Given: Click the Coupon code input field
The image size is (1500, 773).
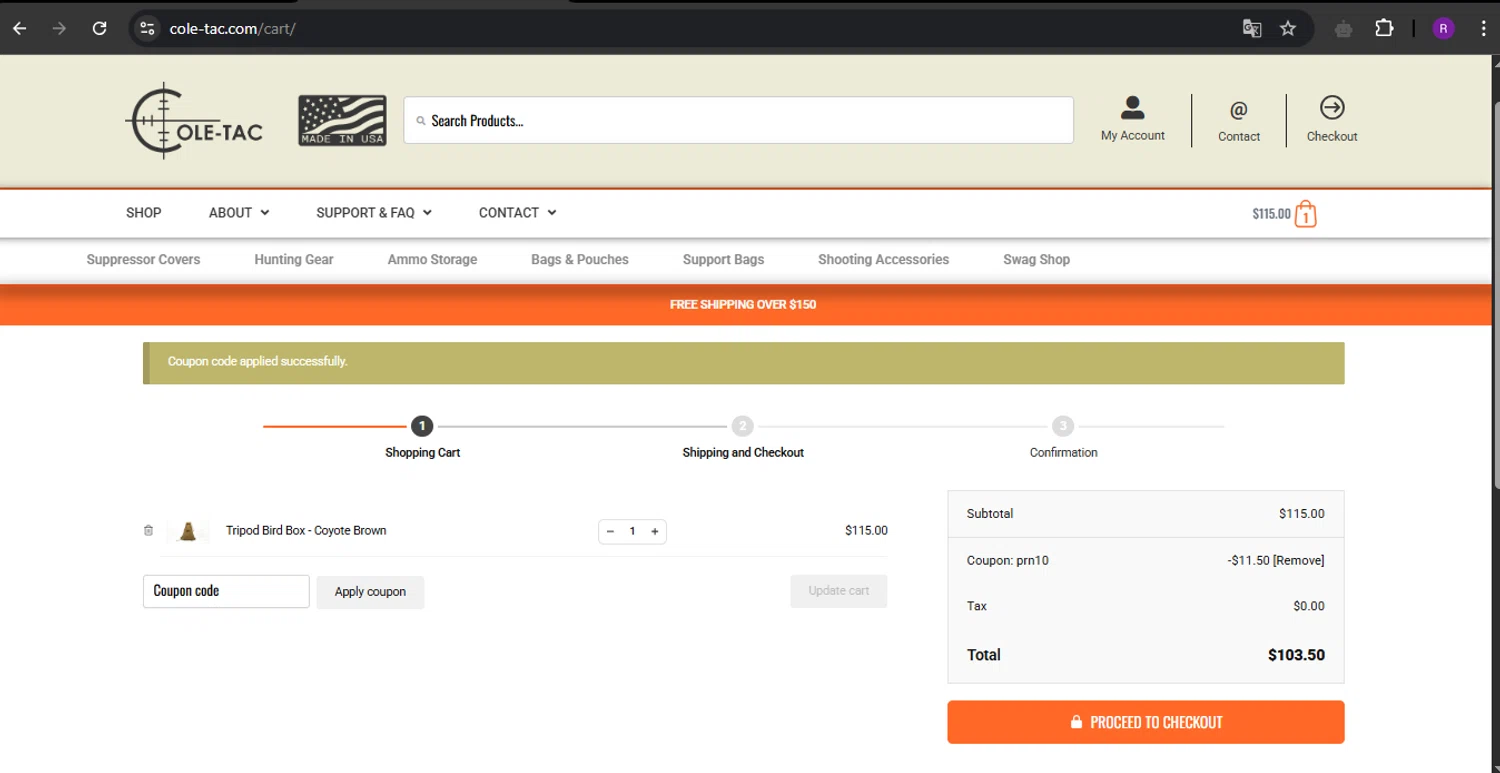Looking at the screenshot, I should click(x=226, y=591).
